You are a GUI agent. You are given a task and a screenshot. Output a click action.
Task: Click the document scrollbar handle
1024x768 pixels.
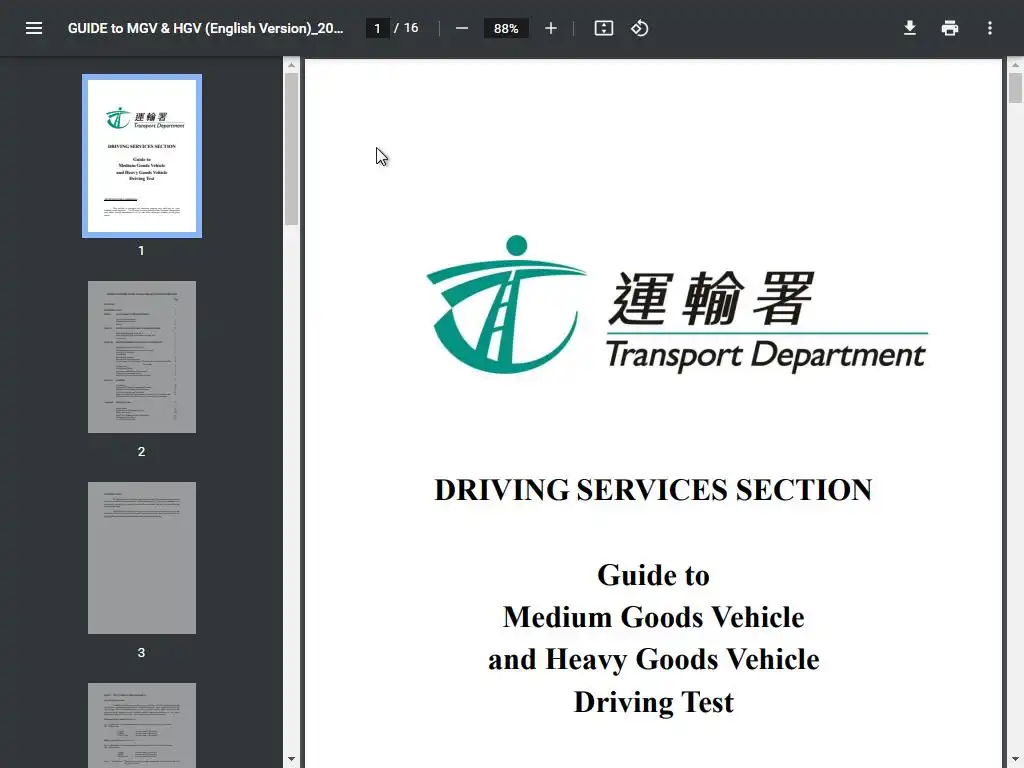click(x=1015, y=88)
